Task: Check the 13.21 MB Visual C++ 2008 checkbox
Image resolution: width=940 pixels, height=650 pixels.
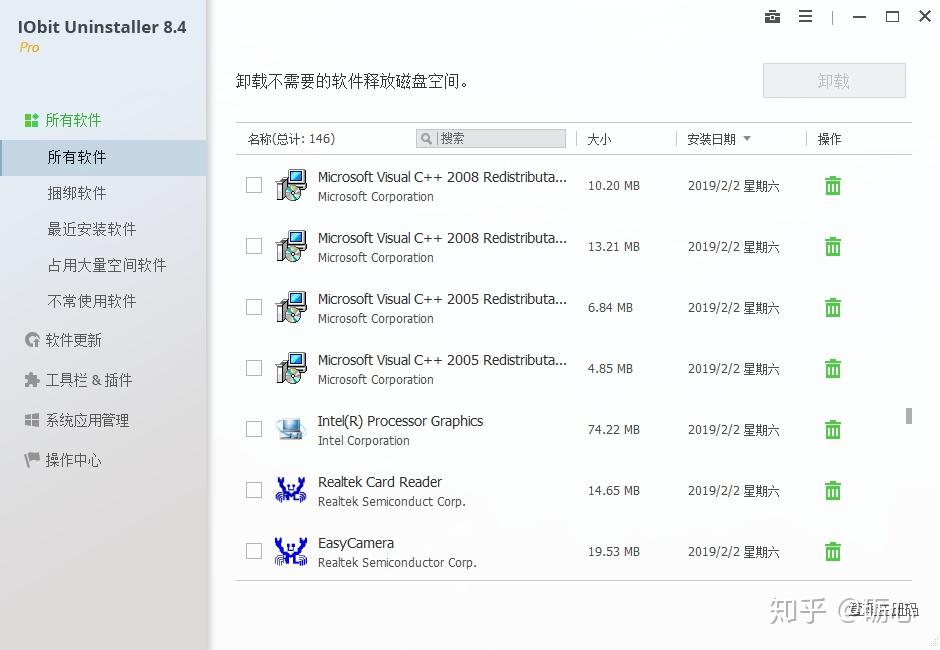Action: click(254, 246)
